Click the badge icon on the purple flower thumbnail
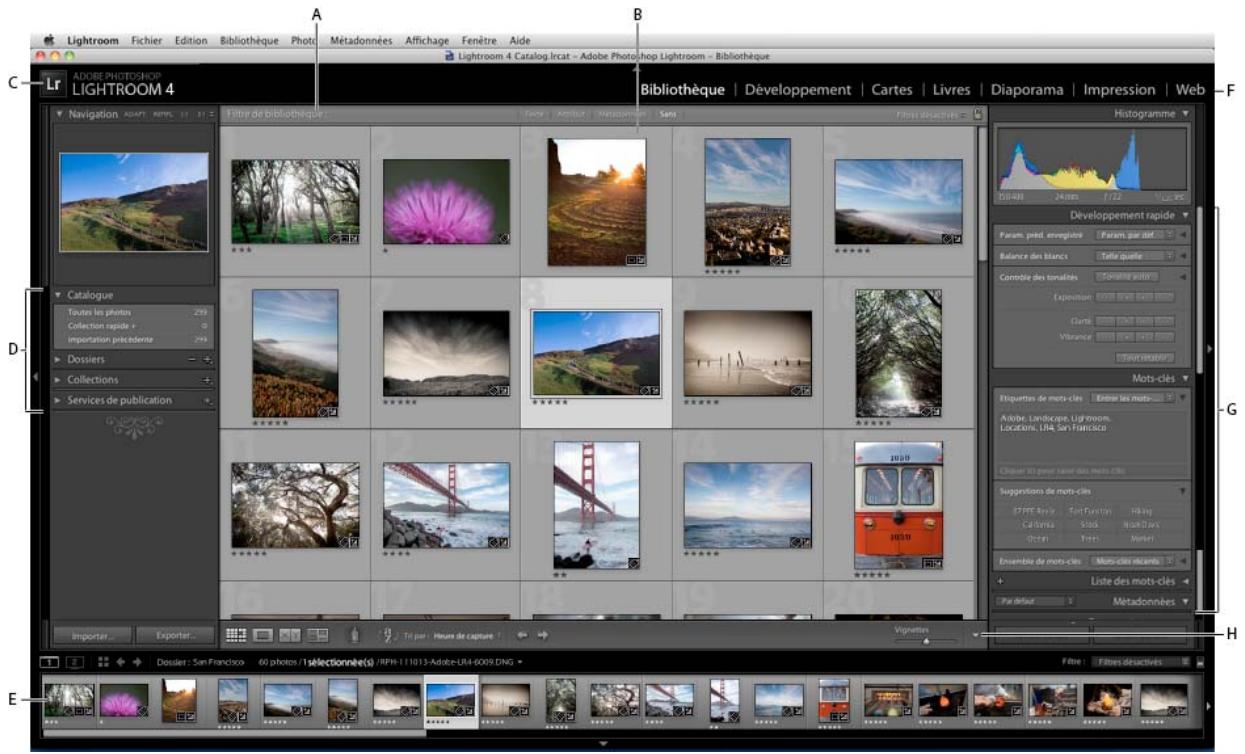The image size is (1245, 754). coord(504,239)
